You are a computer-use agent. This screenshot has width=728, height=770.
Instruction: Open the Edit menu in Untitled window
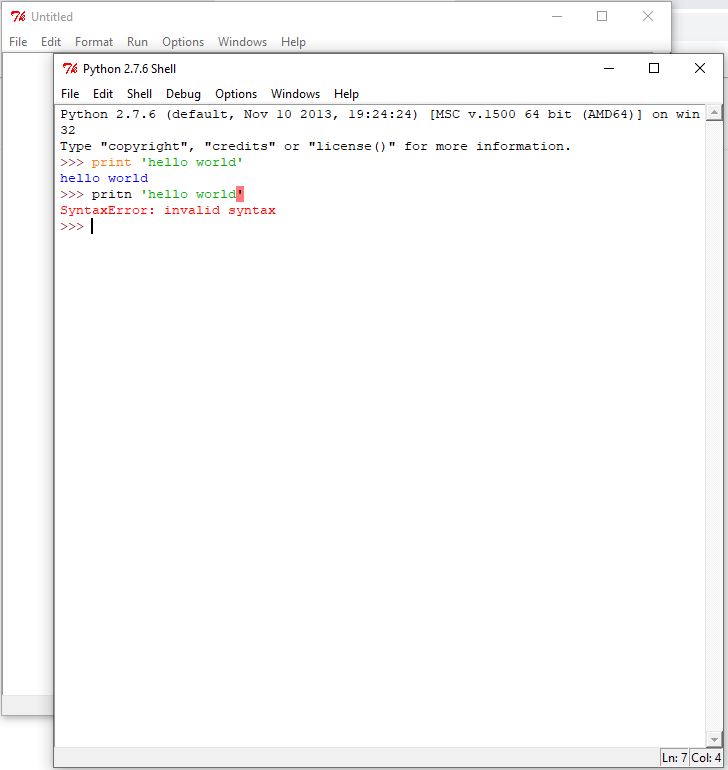coord(51,42)
